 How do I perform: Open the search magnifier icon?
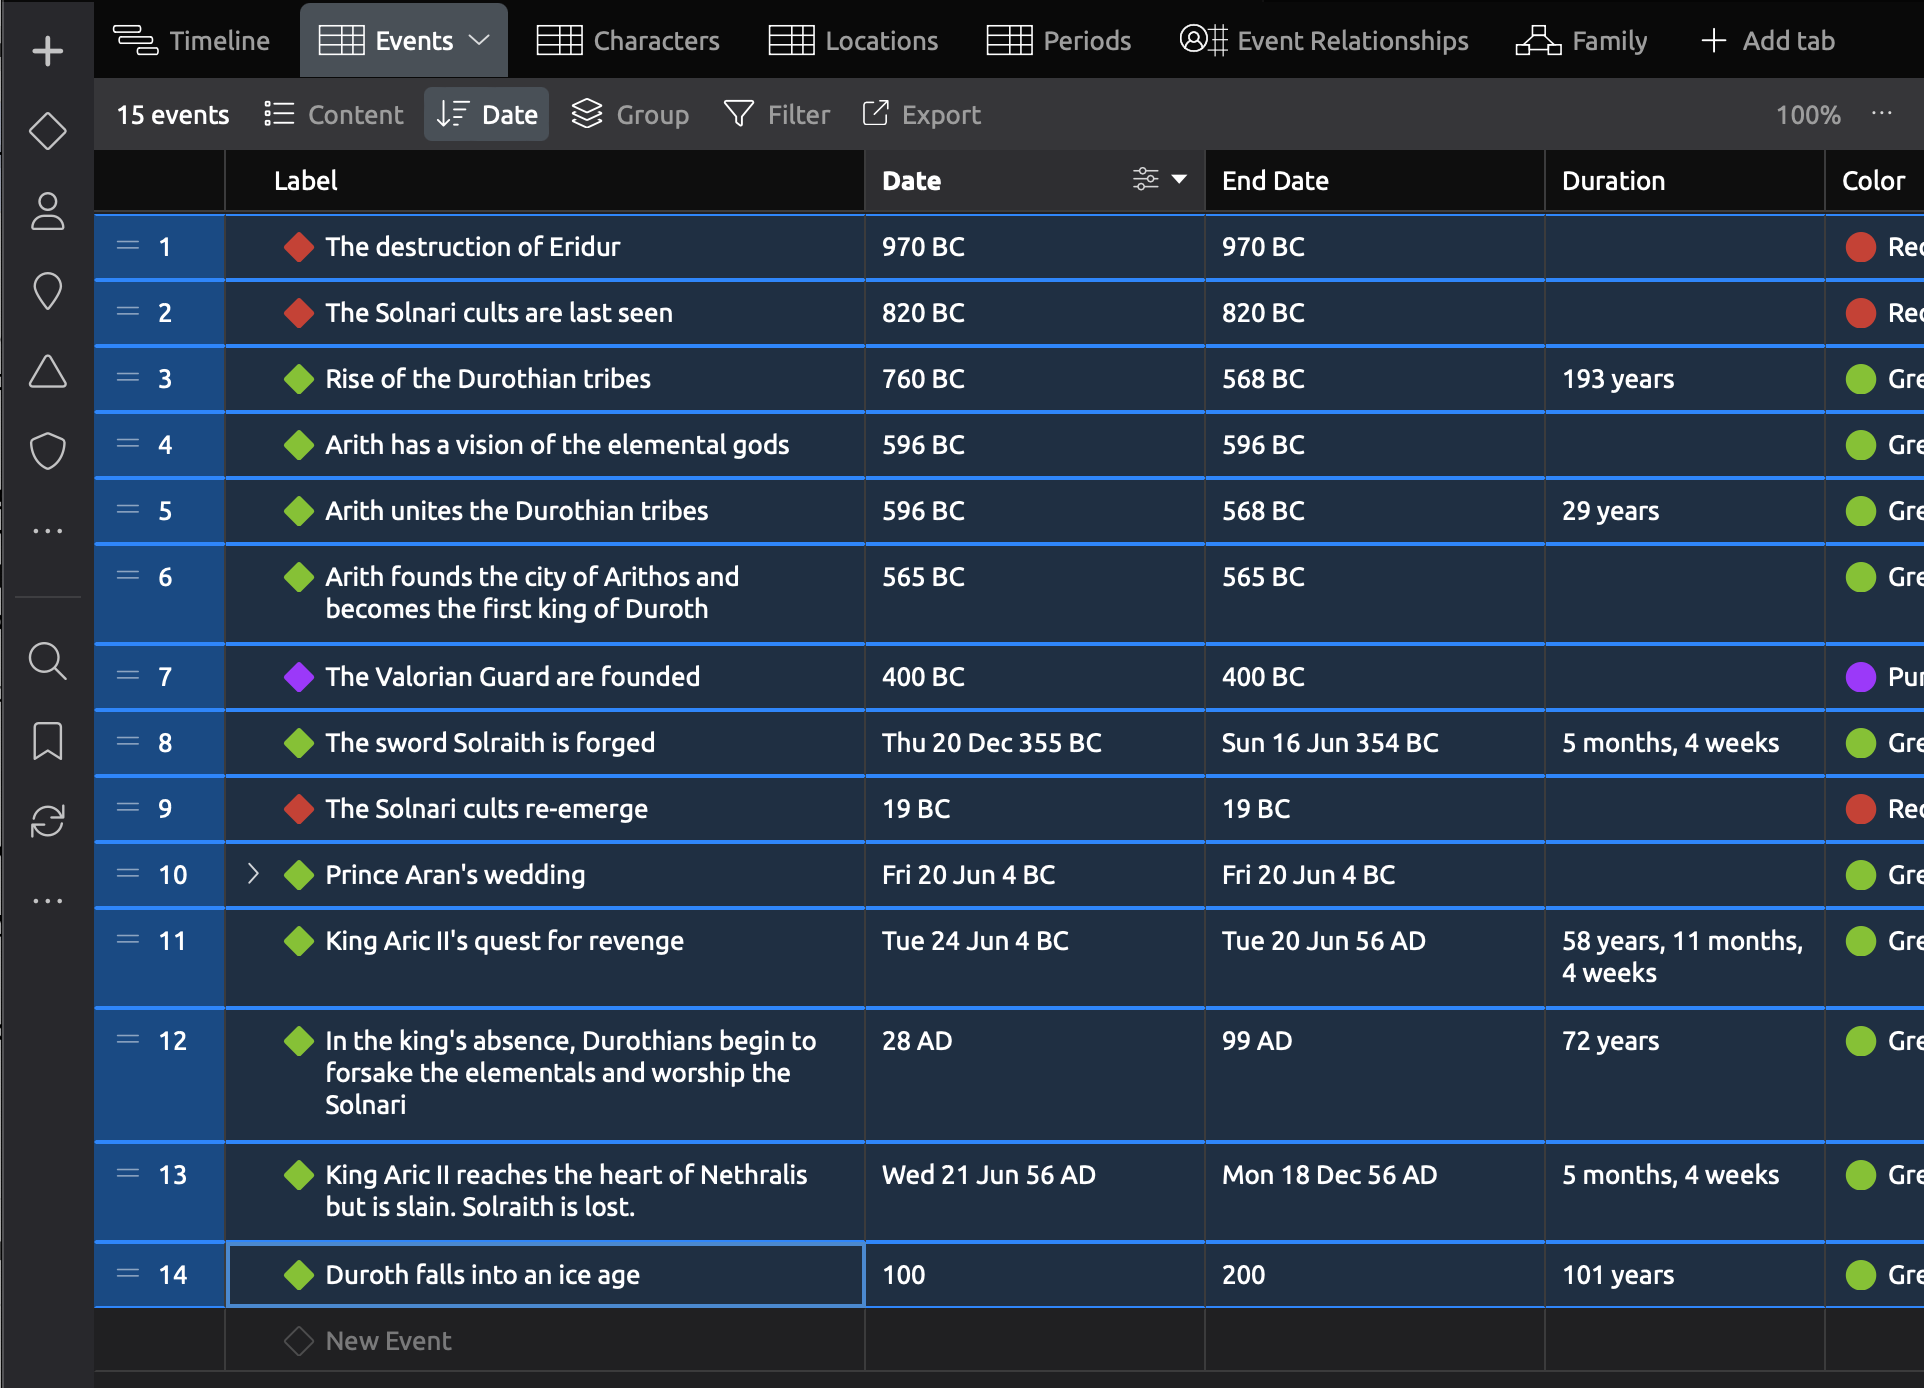(x=47, y=661)
